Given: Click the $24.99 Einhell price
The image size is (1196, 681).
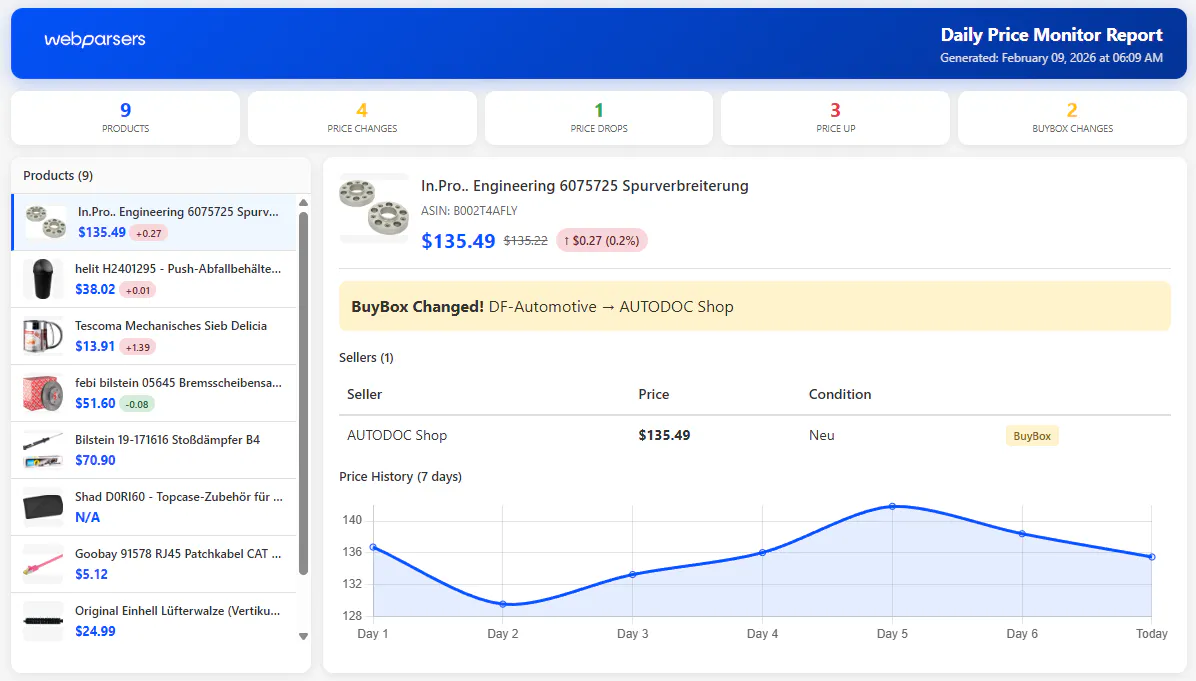Looking at the screenshot, I should [x=95, y=631].
